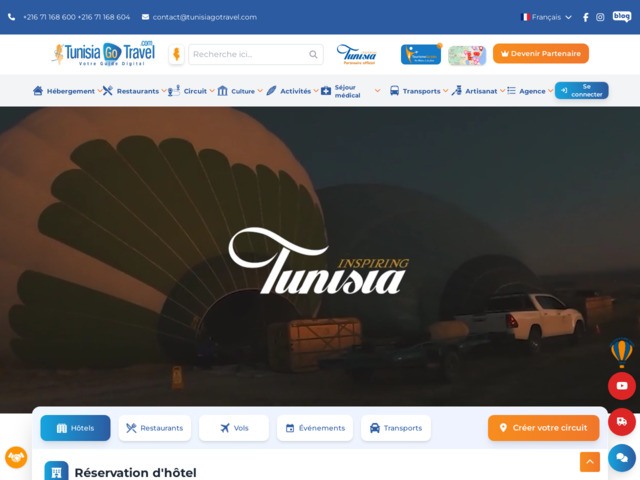The height and width of the screenshot is (480, 640).
Task: Expand the Séjour médical menu
Action: [351, 91]
